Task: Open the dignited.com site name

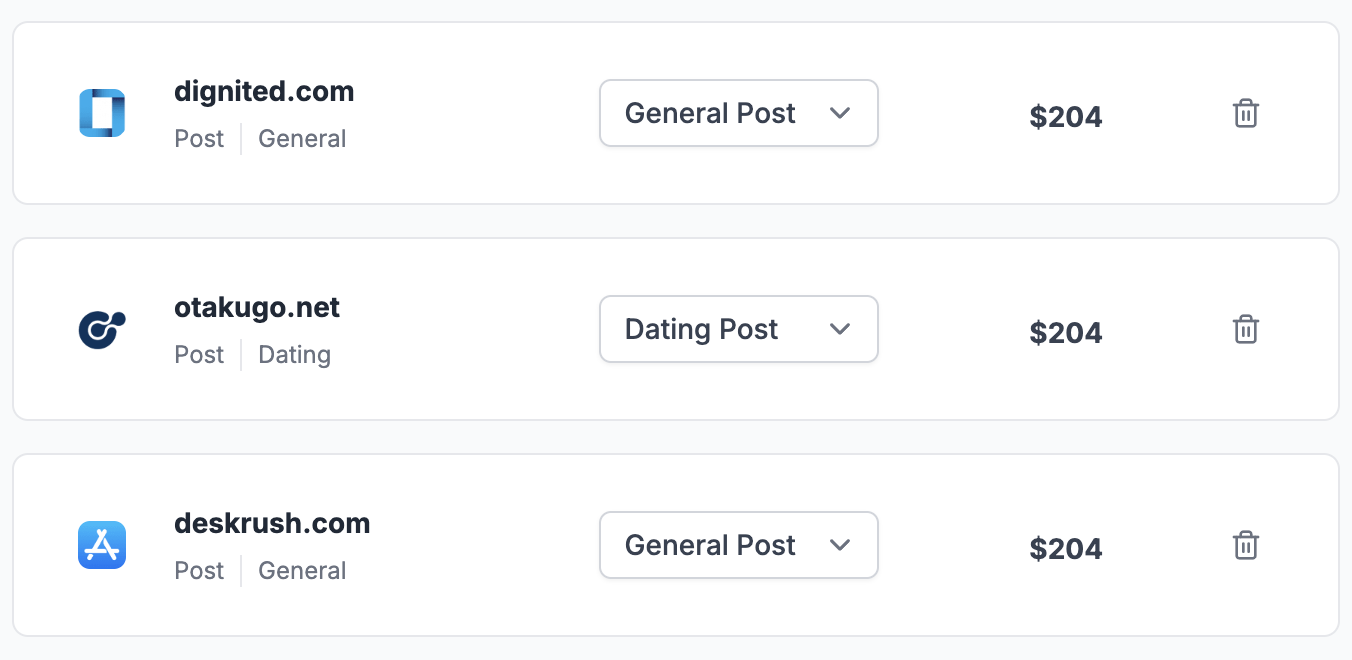Action: pyautogui.click(x=264, y=92)
